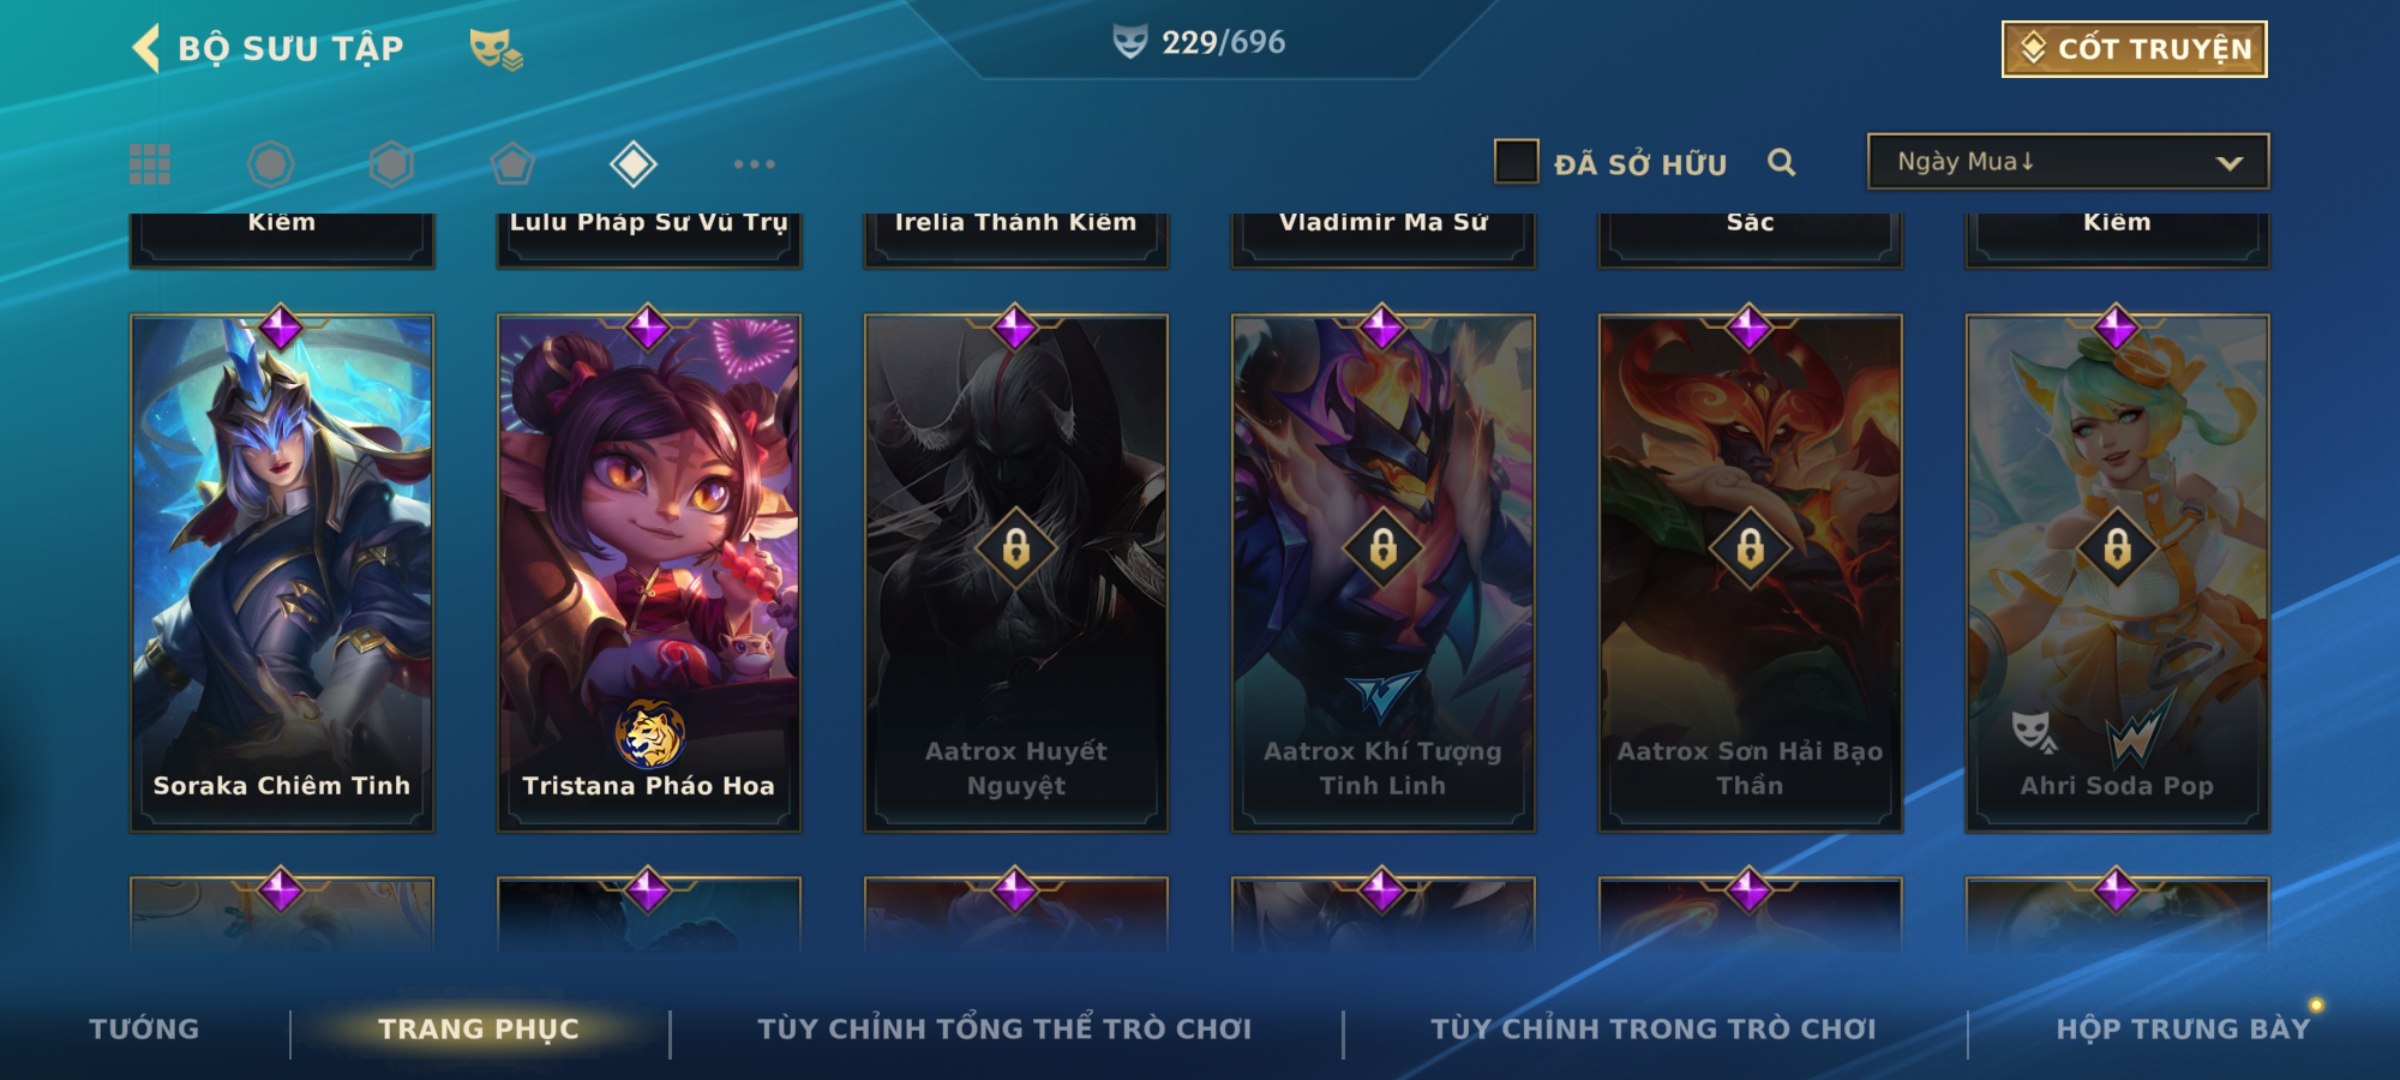
Task: Open the Tùy Chỉnh Trong Trò Chơi tab
Action: (1653, 1029)
